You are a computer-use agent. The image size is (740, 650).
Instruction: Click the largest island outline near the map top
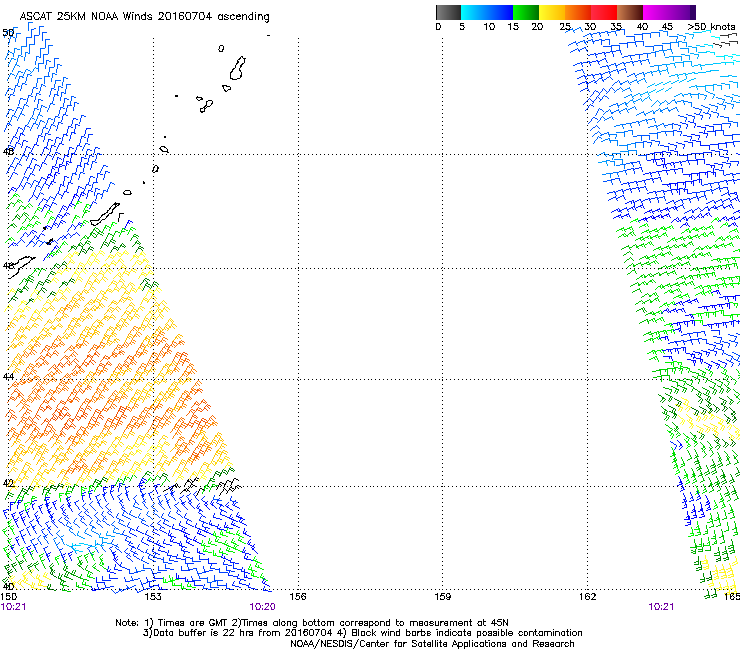(237, 68)
